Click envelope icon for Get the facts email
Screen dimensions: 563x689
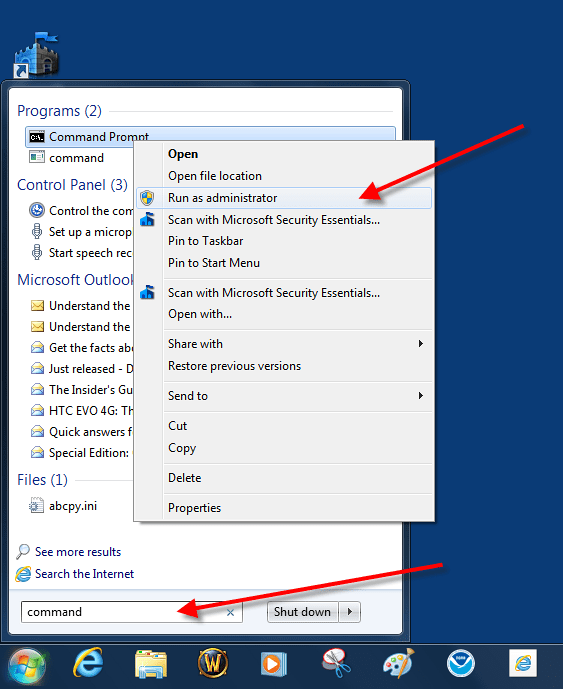coord(37,348)
